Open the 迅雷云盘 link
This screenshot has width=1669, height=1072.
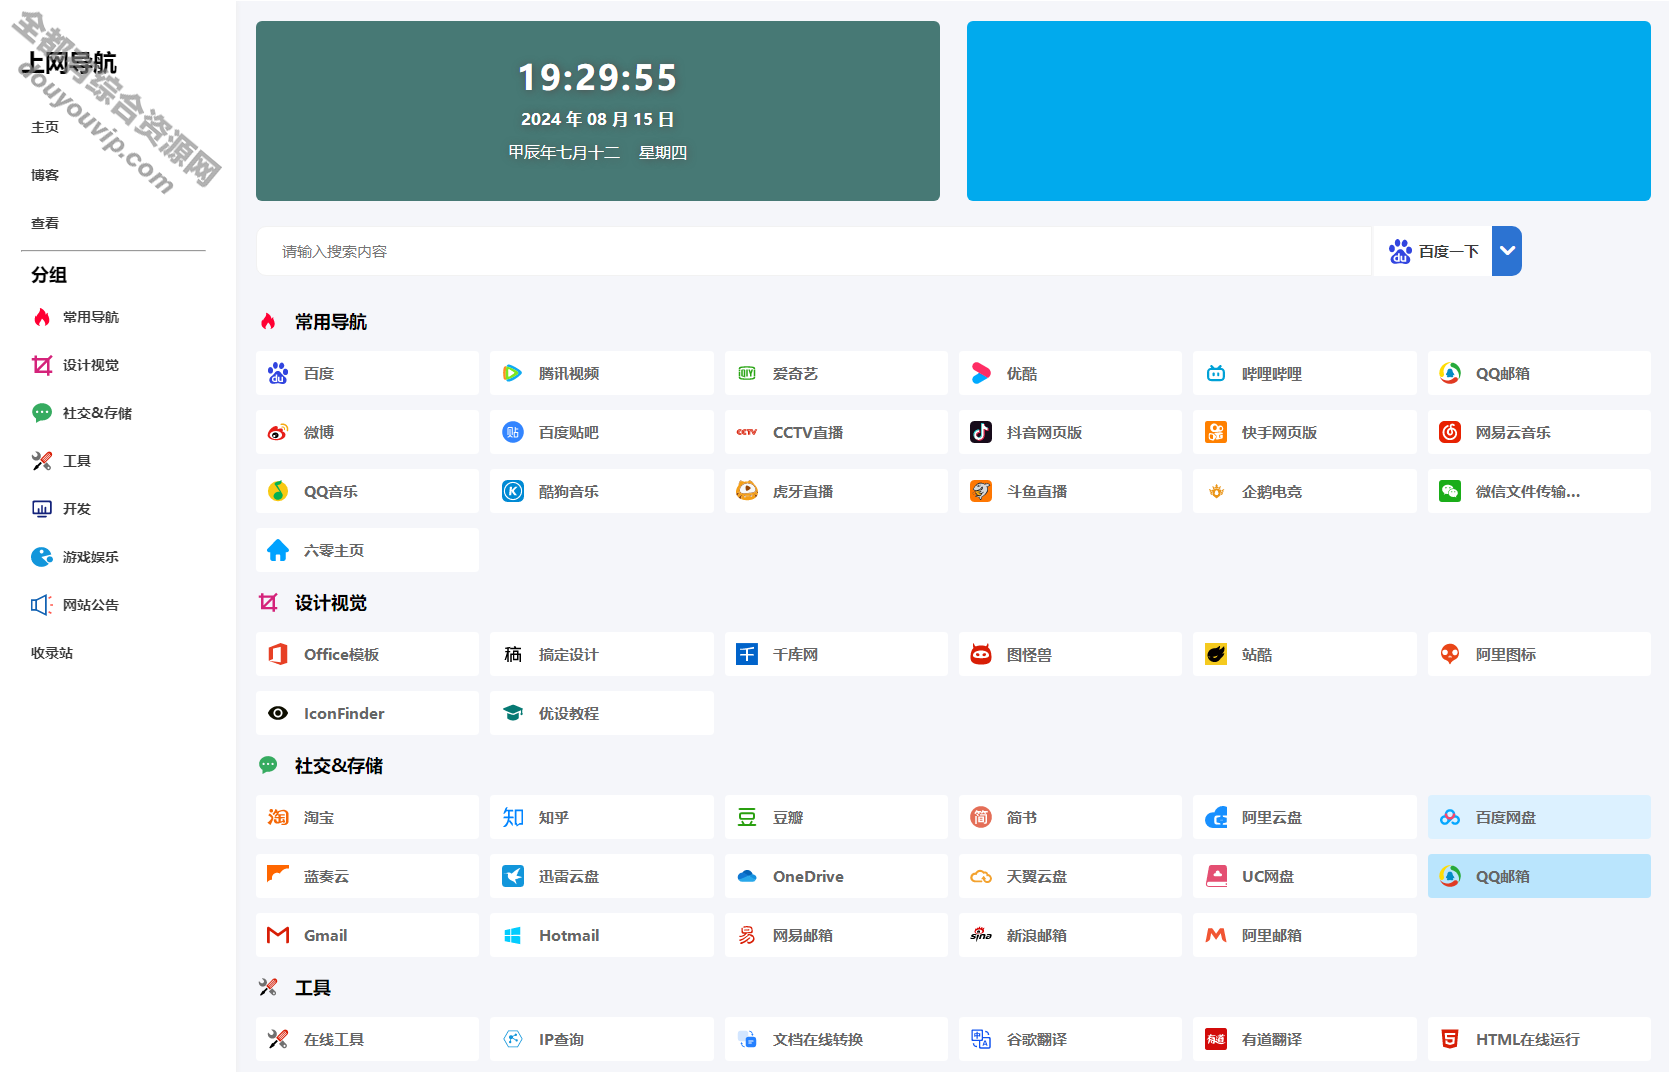(601, 876)
